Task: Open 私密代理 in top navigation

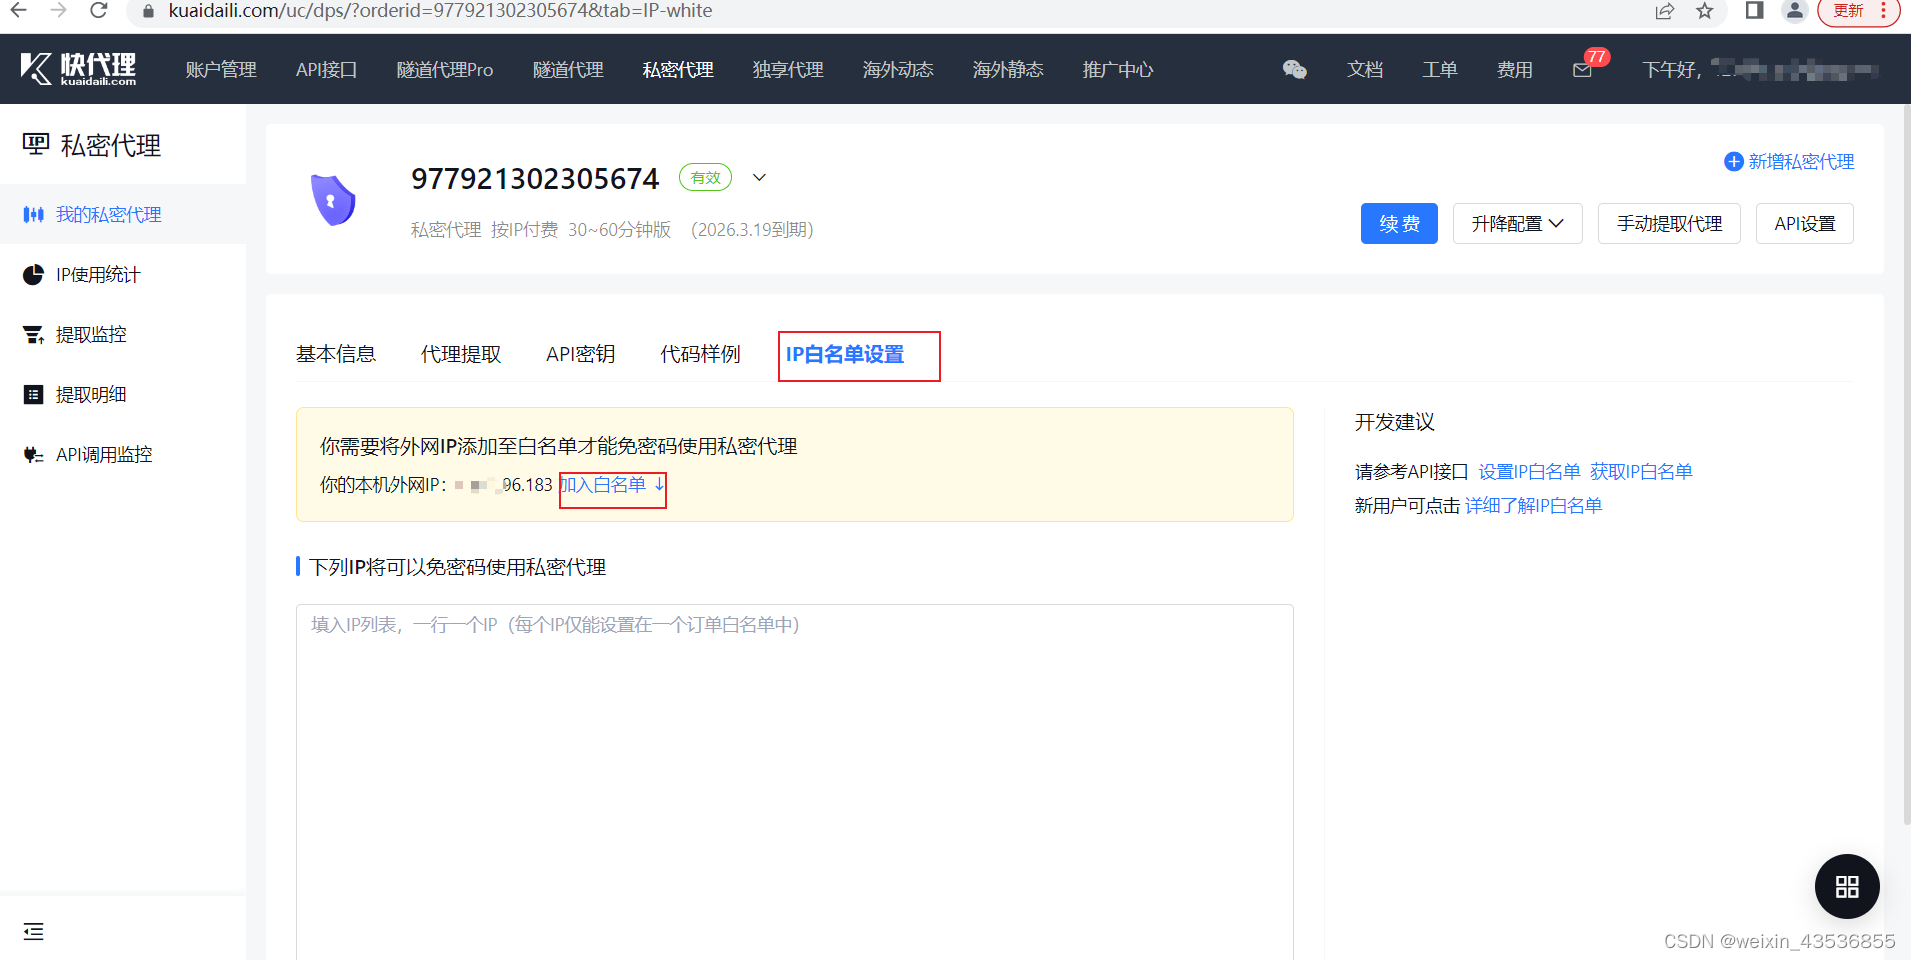Action: [678, 69]
